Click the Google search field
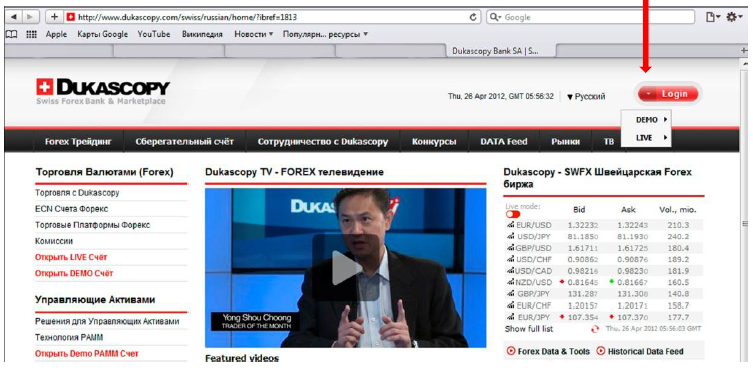The width and height of the screenshot is (753, 379). (x=591, y=17)
